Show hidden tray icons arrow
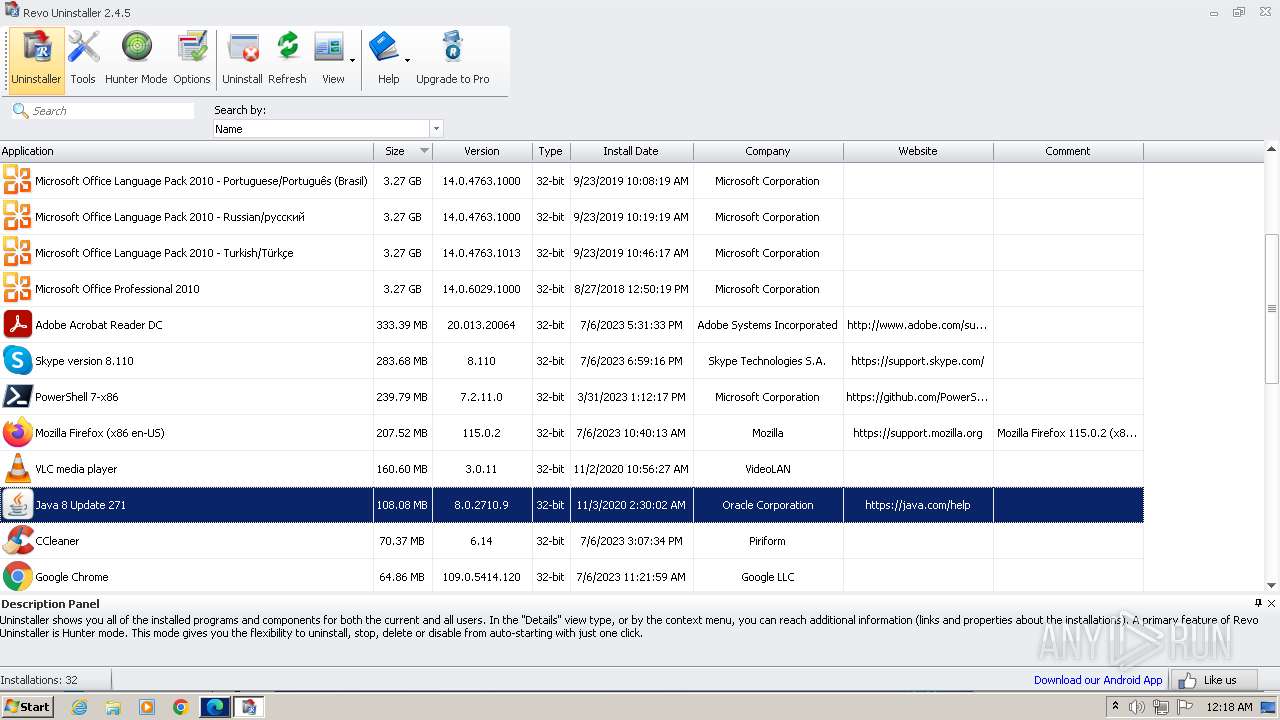 pyautogui.click(x=1114, y=707)
